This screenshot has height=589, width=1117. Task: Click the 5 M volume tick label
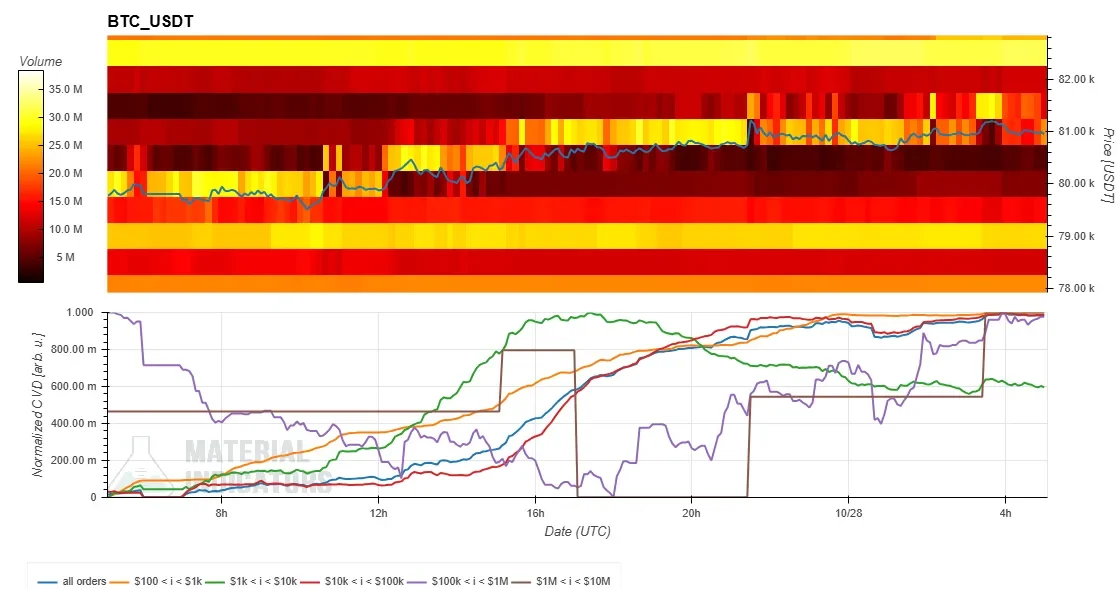(x=66, y=257)
